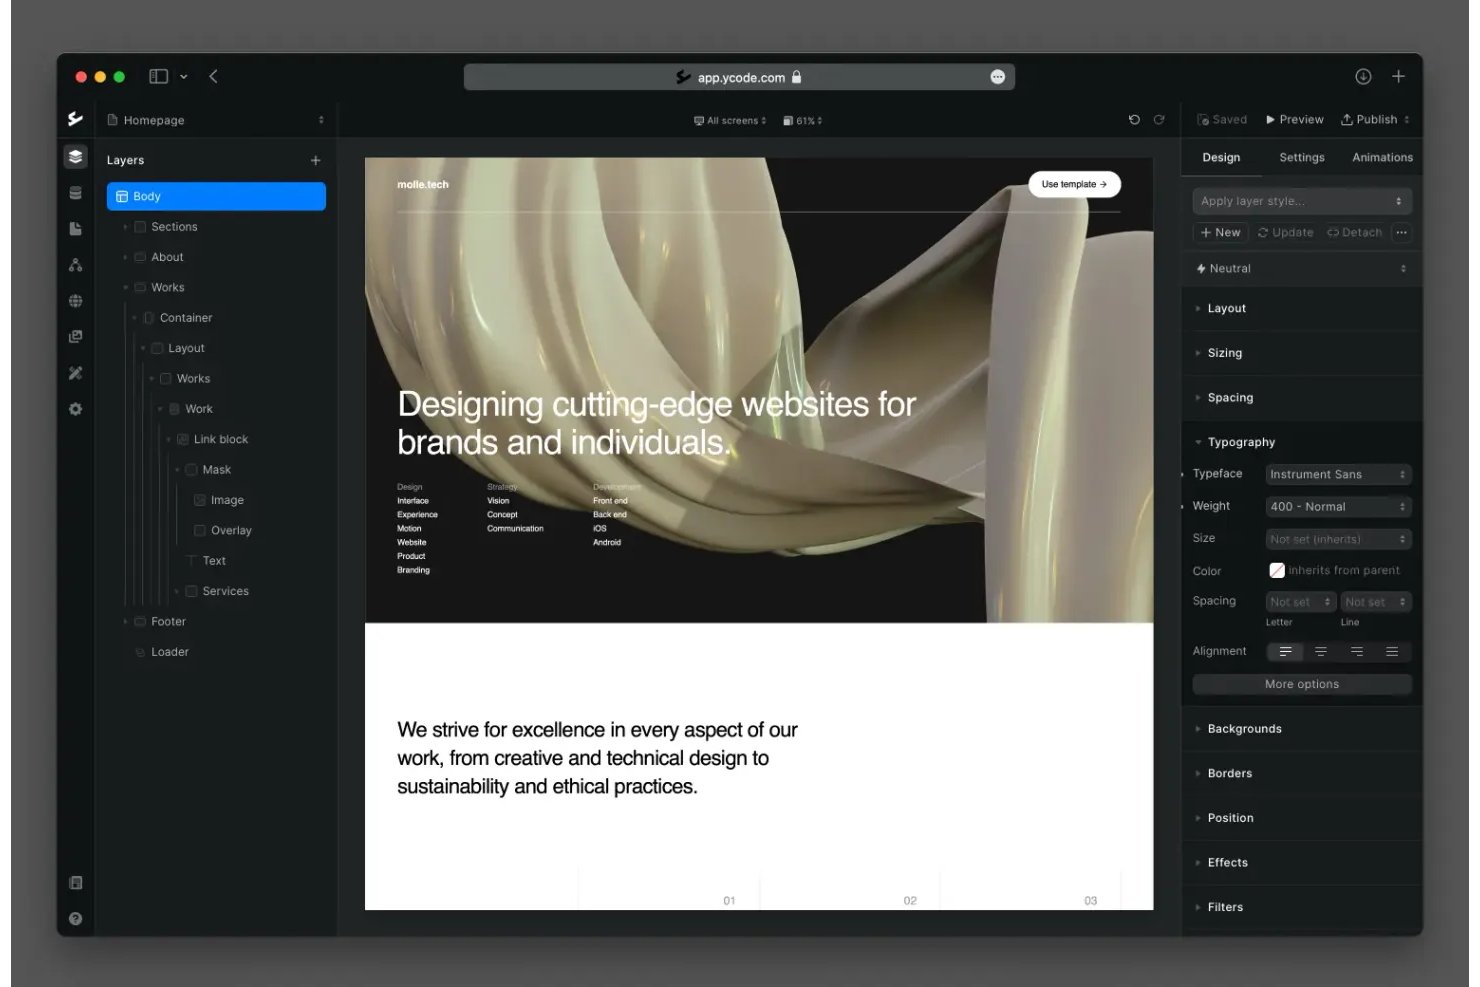
Task: Click the text color swatch
Action: [1277, 570]
